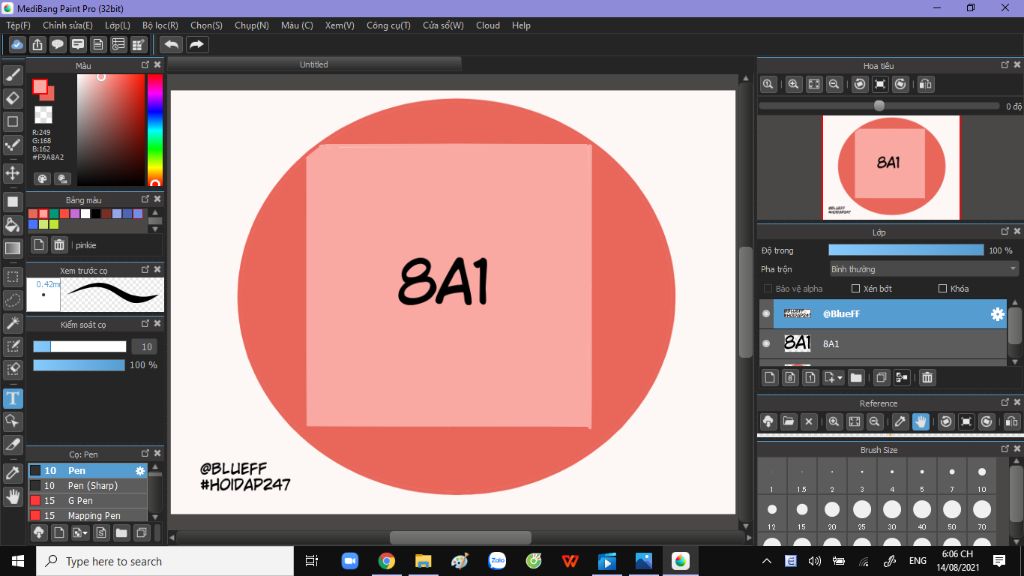Select the Eyedropper tool
Image resolution: width=1024 pixels, height=576 pixels.
pyautogui.click(x=12, y=473)
